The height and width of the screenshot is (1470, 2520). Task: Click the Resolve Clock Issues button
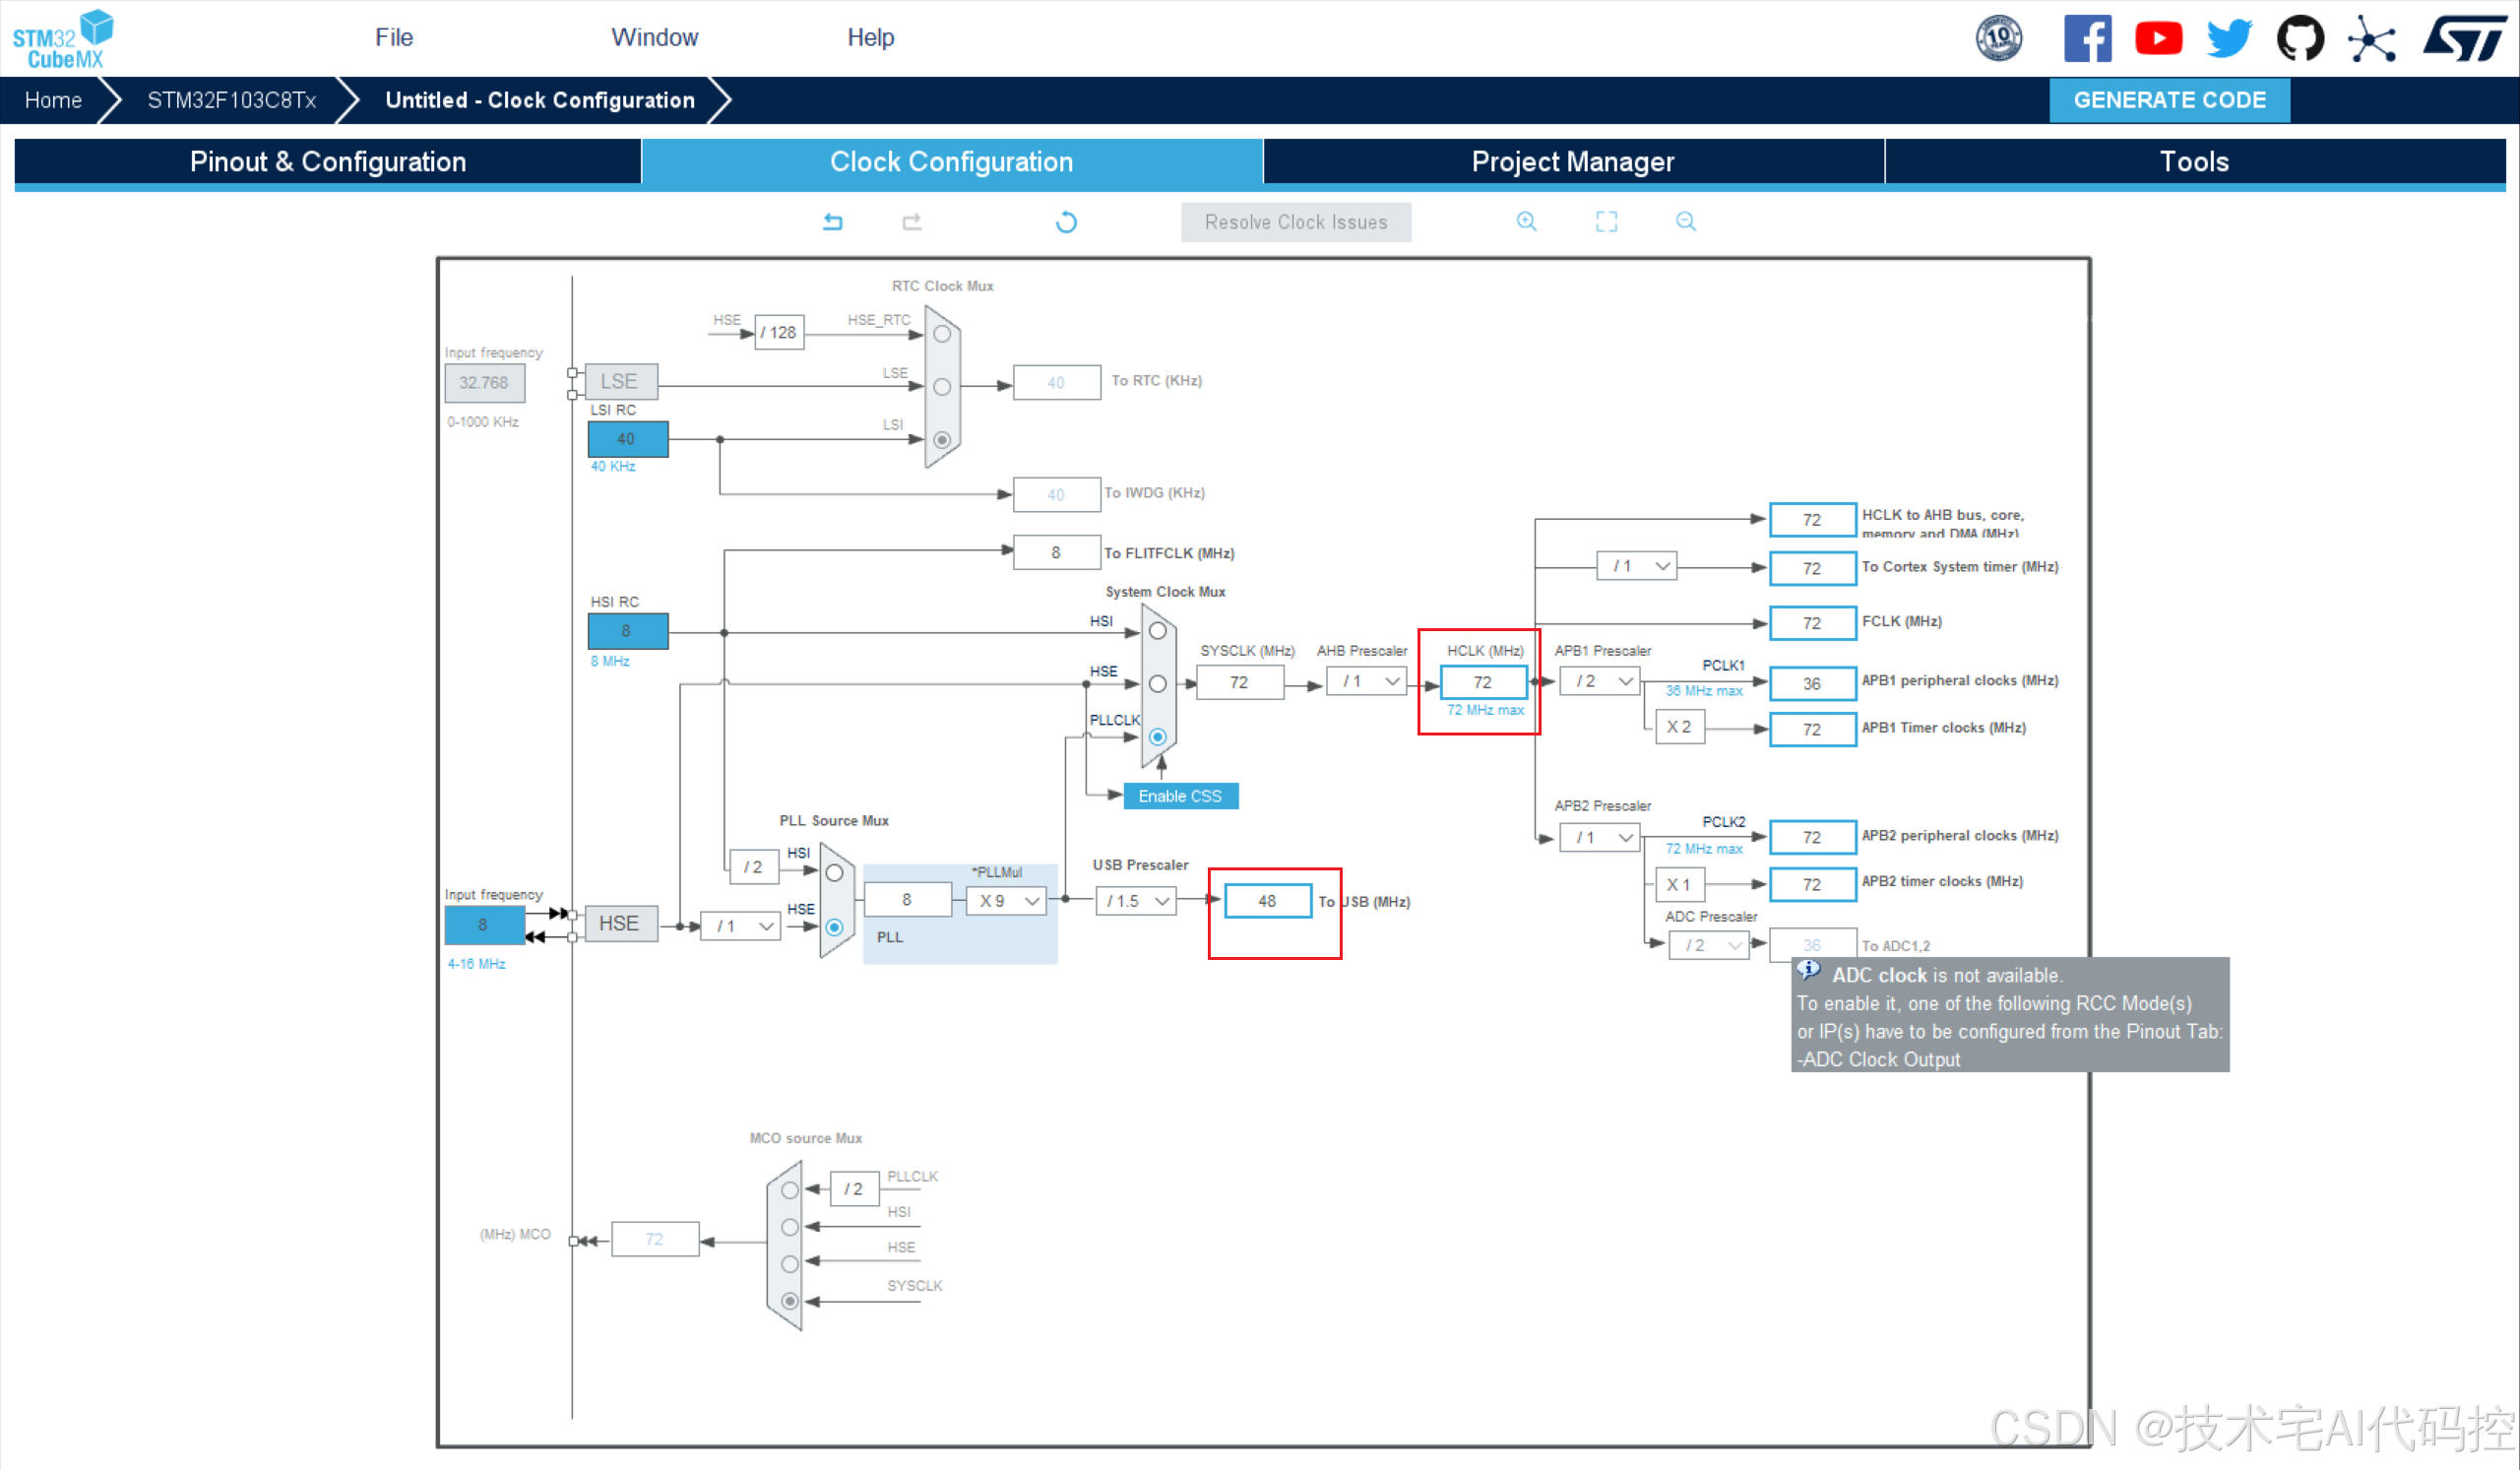[1292, 223]
